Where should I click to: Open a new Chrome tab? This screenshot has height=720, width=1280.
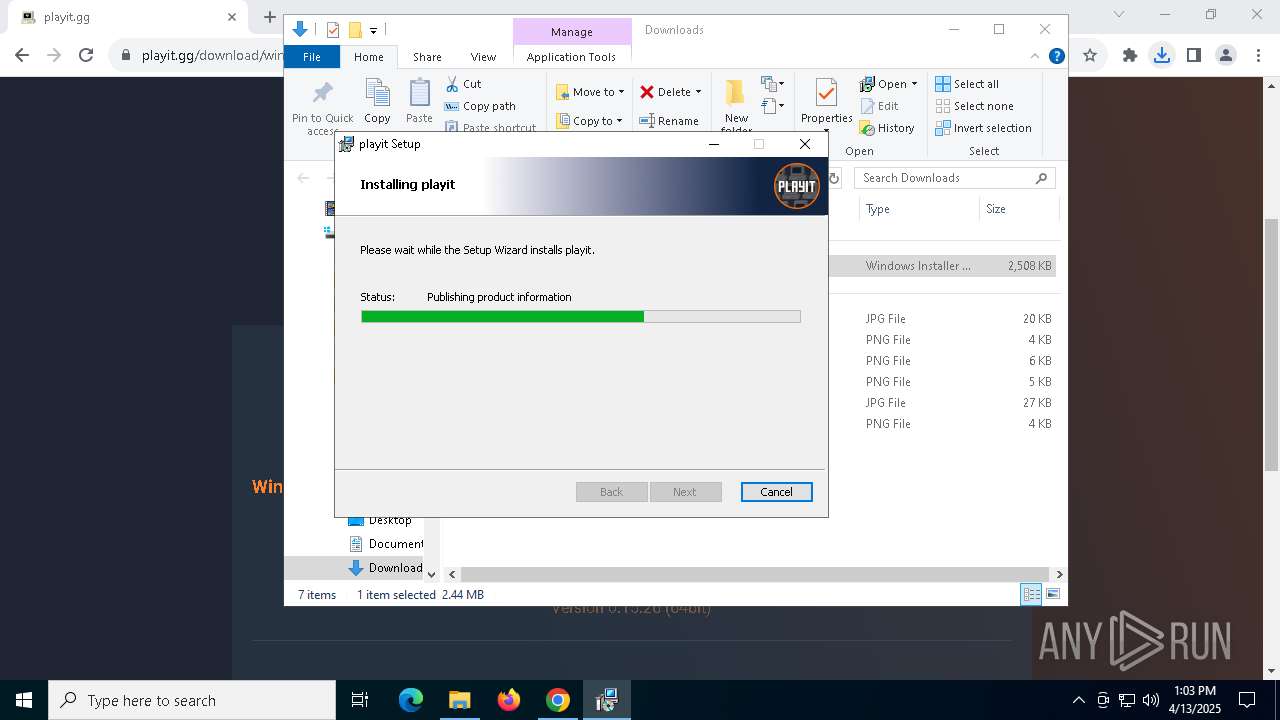tap(269, 17)
